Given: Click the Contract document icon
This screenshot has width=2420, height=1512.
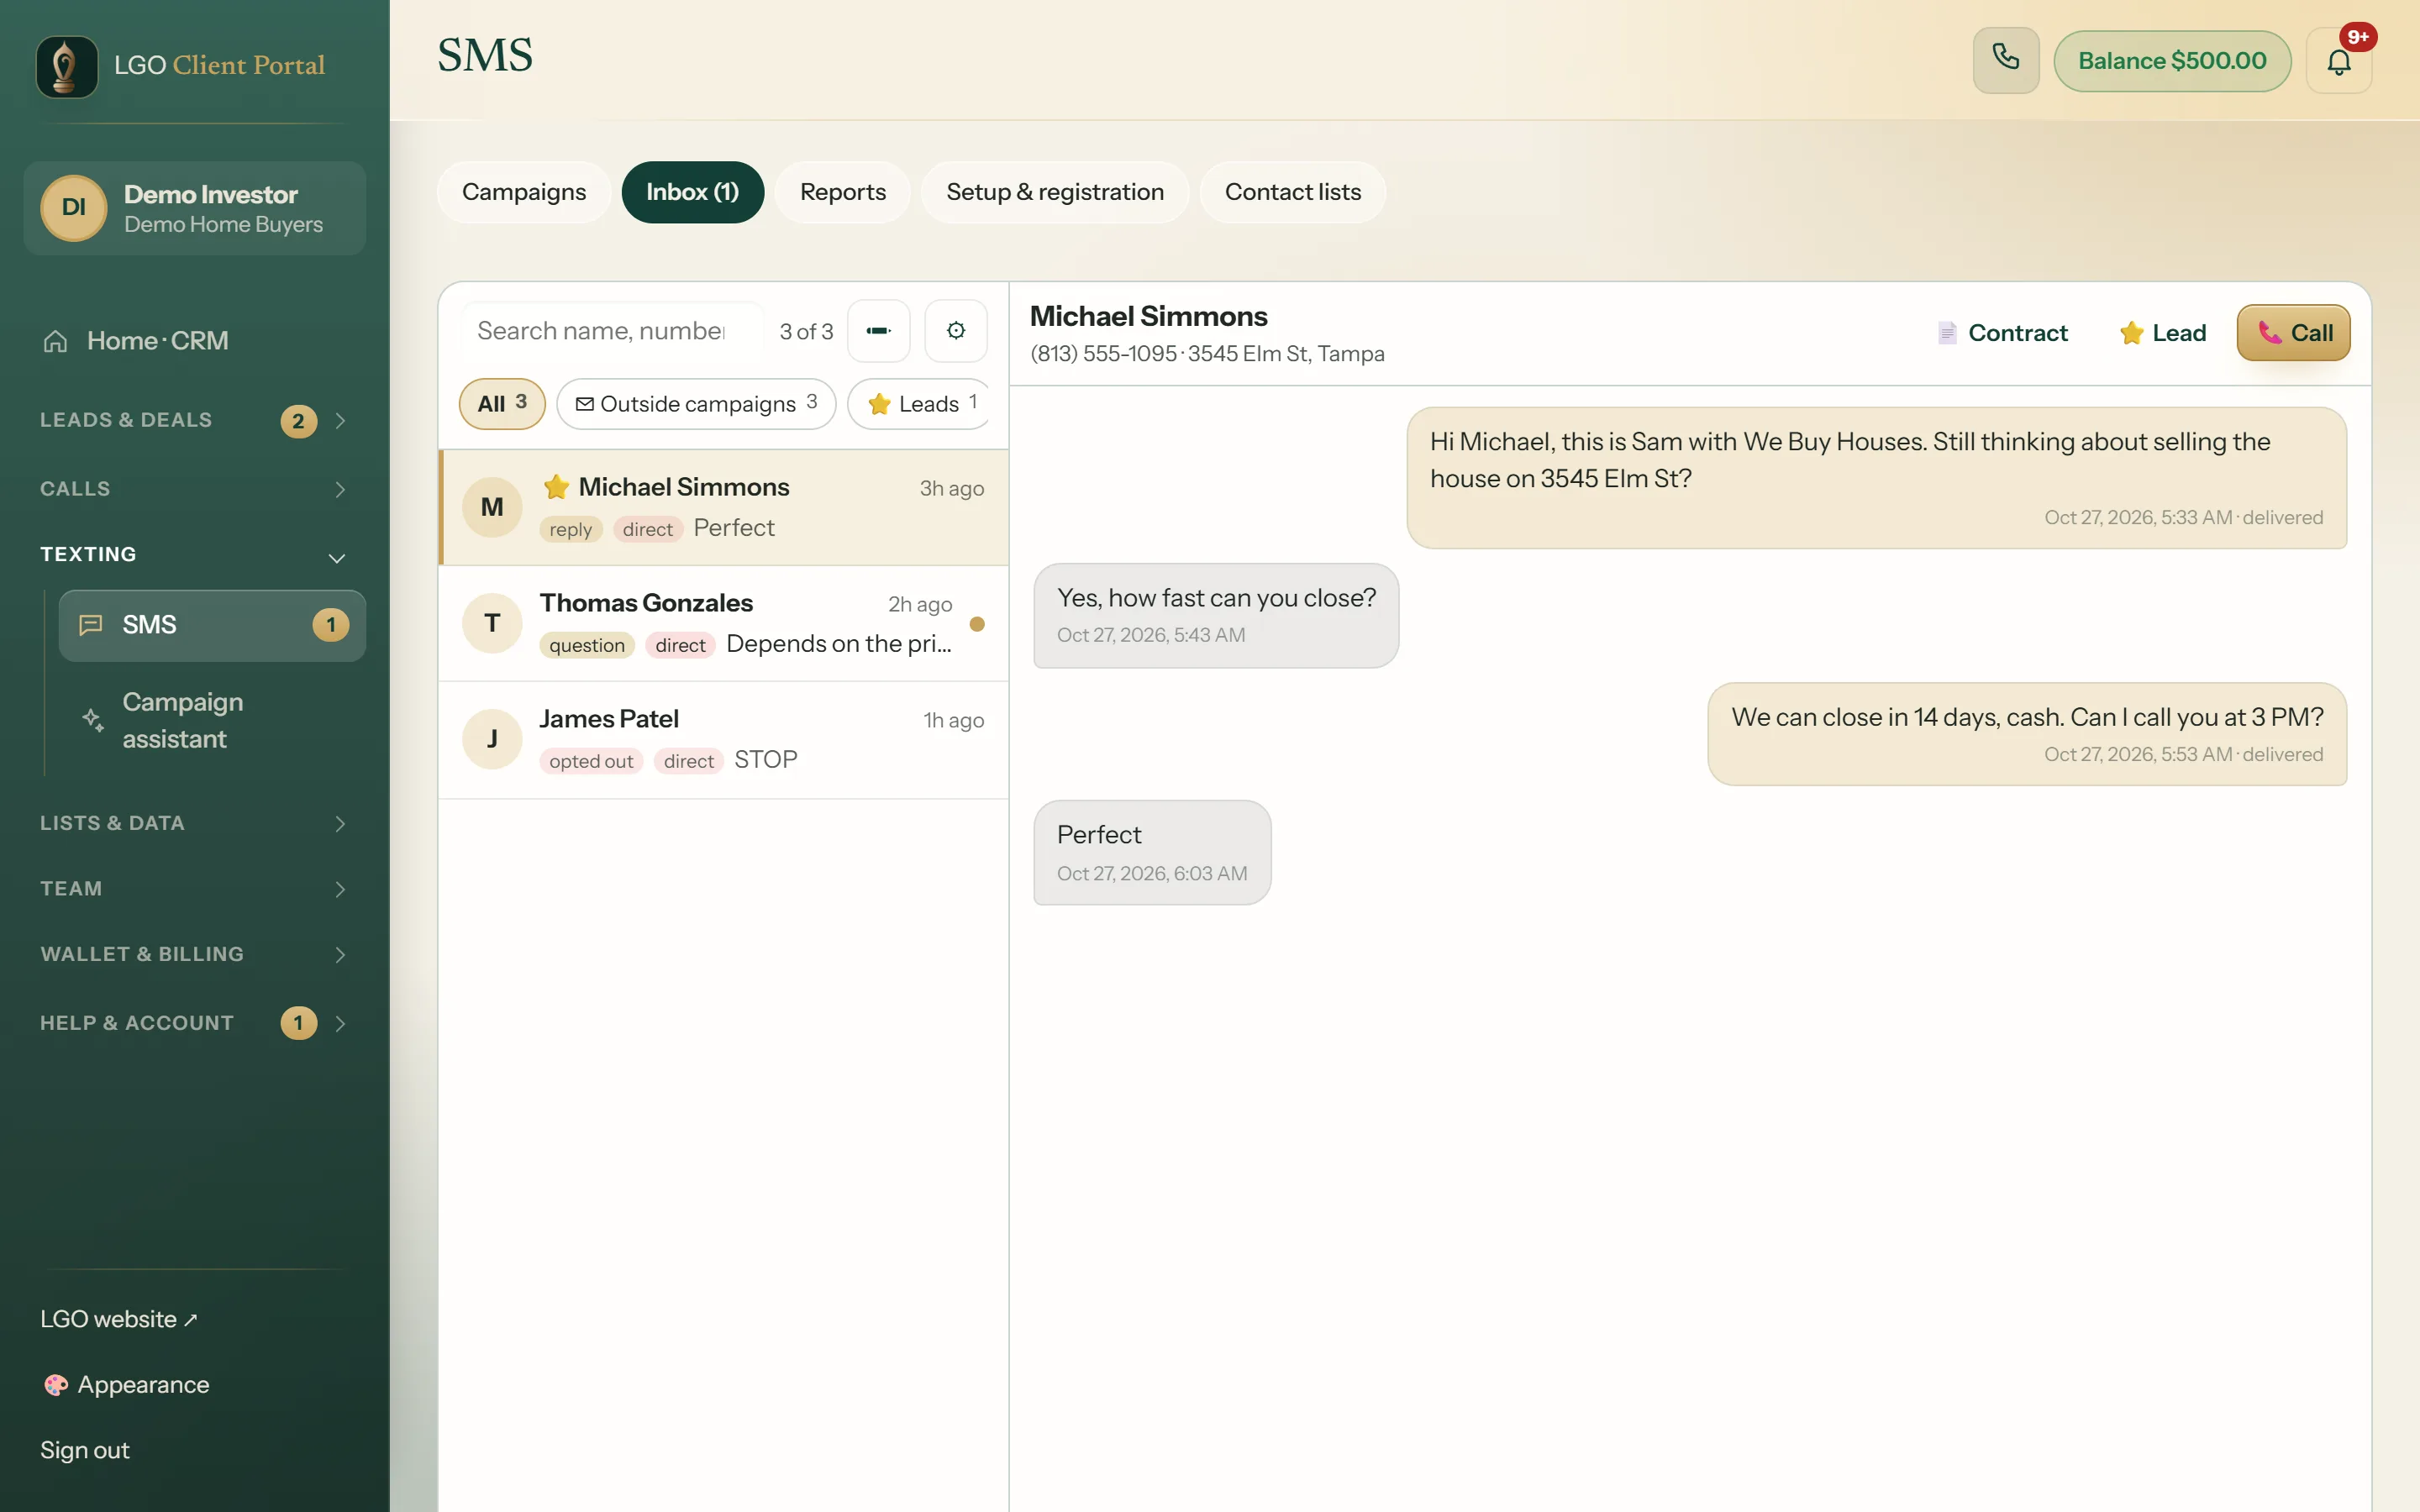Looking at the screenshot, I should (x=1946, y=333).
